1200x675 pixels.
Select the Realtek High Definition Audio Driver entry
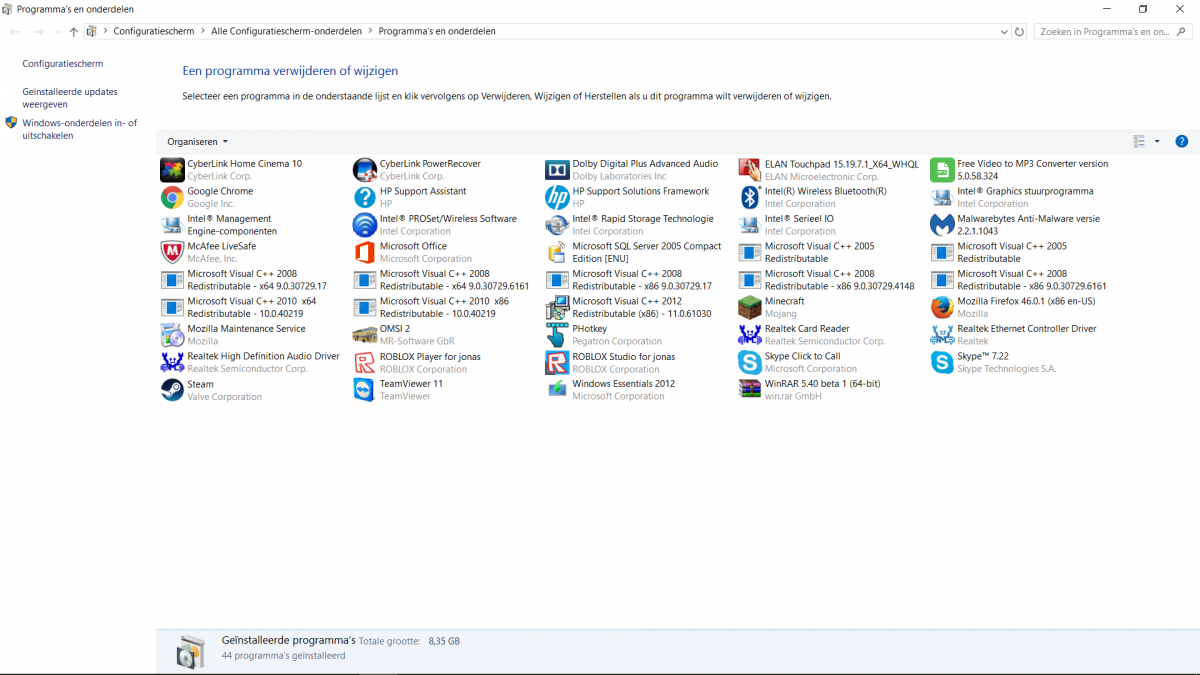point(250,362)
